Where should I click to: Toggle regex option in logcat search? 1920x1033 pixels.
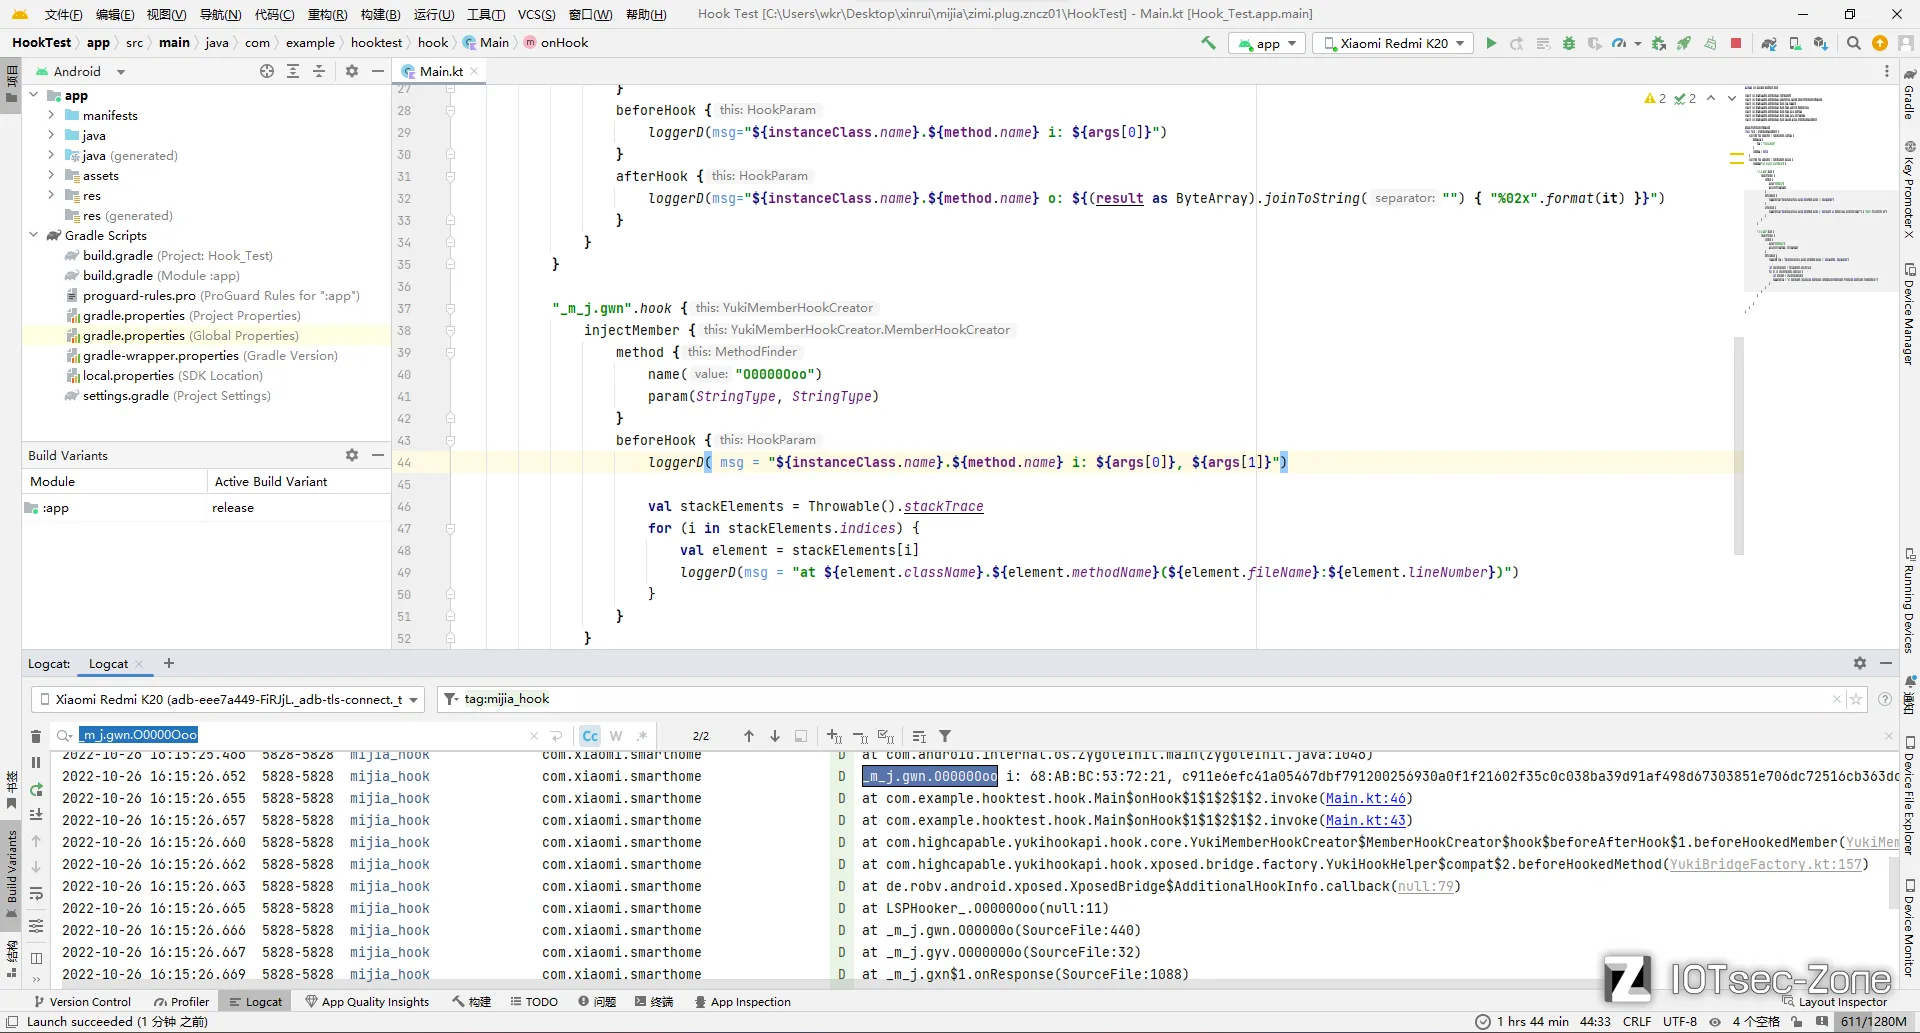pos(642,736)
